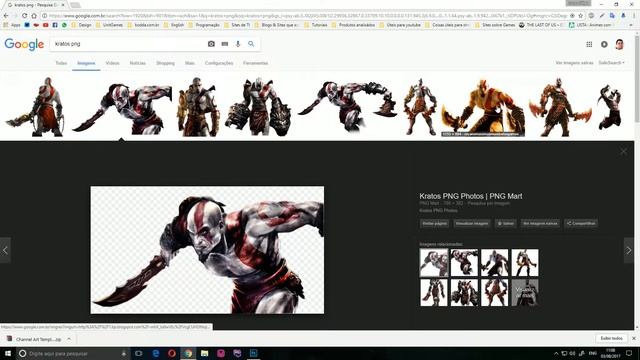Expand the SafeSearch dropdown
640x360 pixels.
click(x=611, y=63)
